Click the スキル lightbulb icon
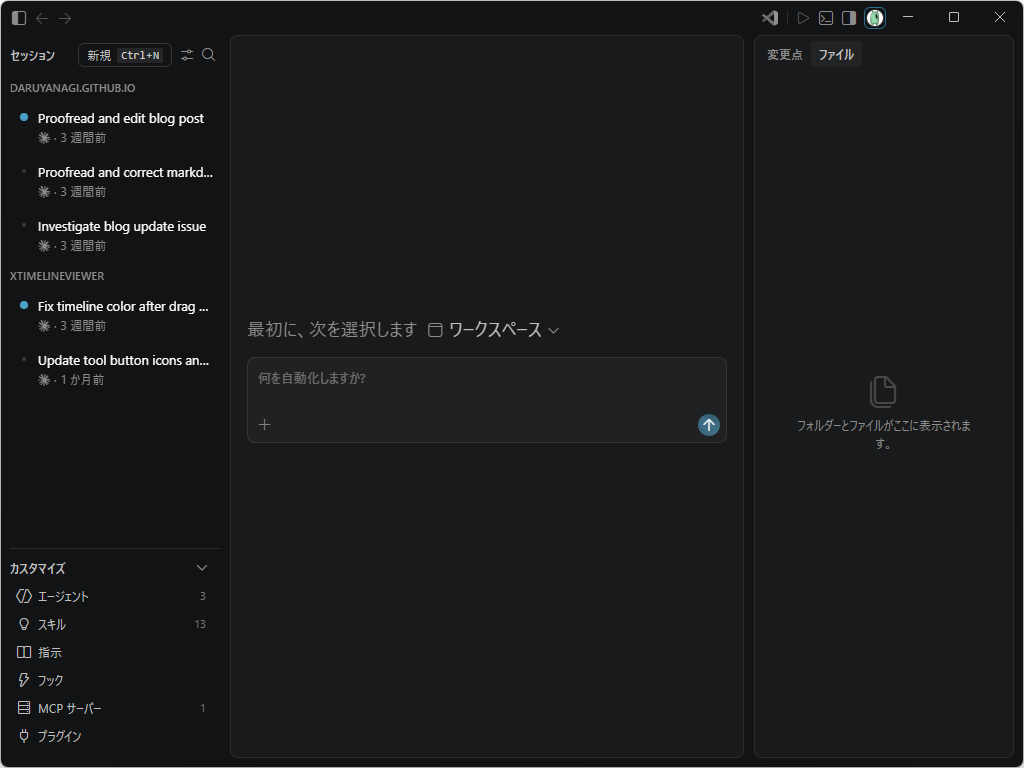This screenshot has height=768, width=1024. (24, 624)
